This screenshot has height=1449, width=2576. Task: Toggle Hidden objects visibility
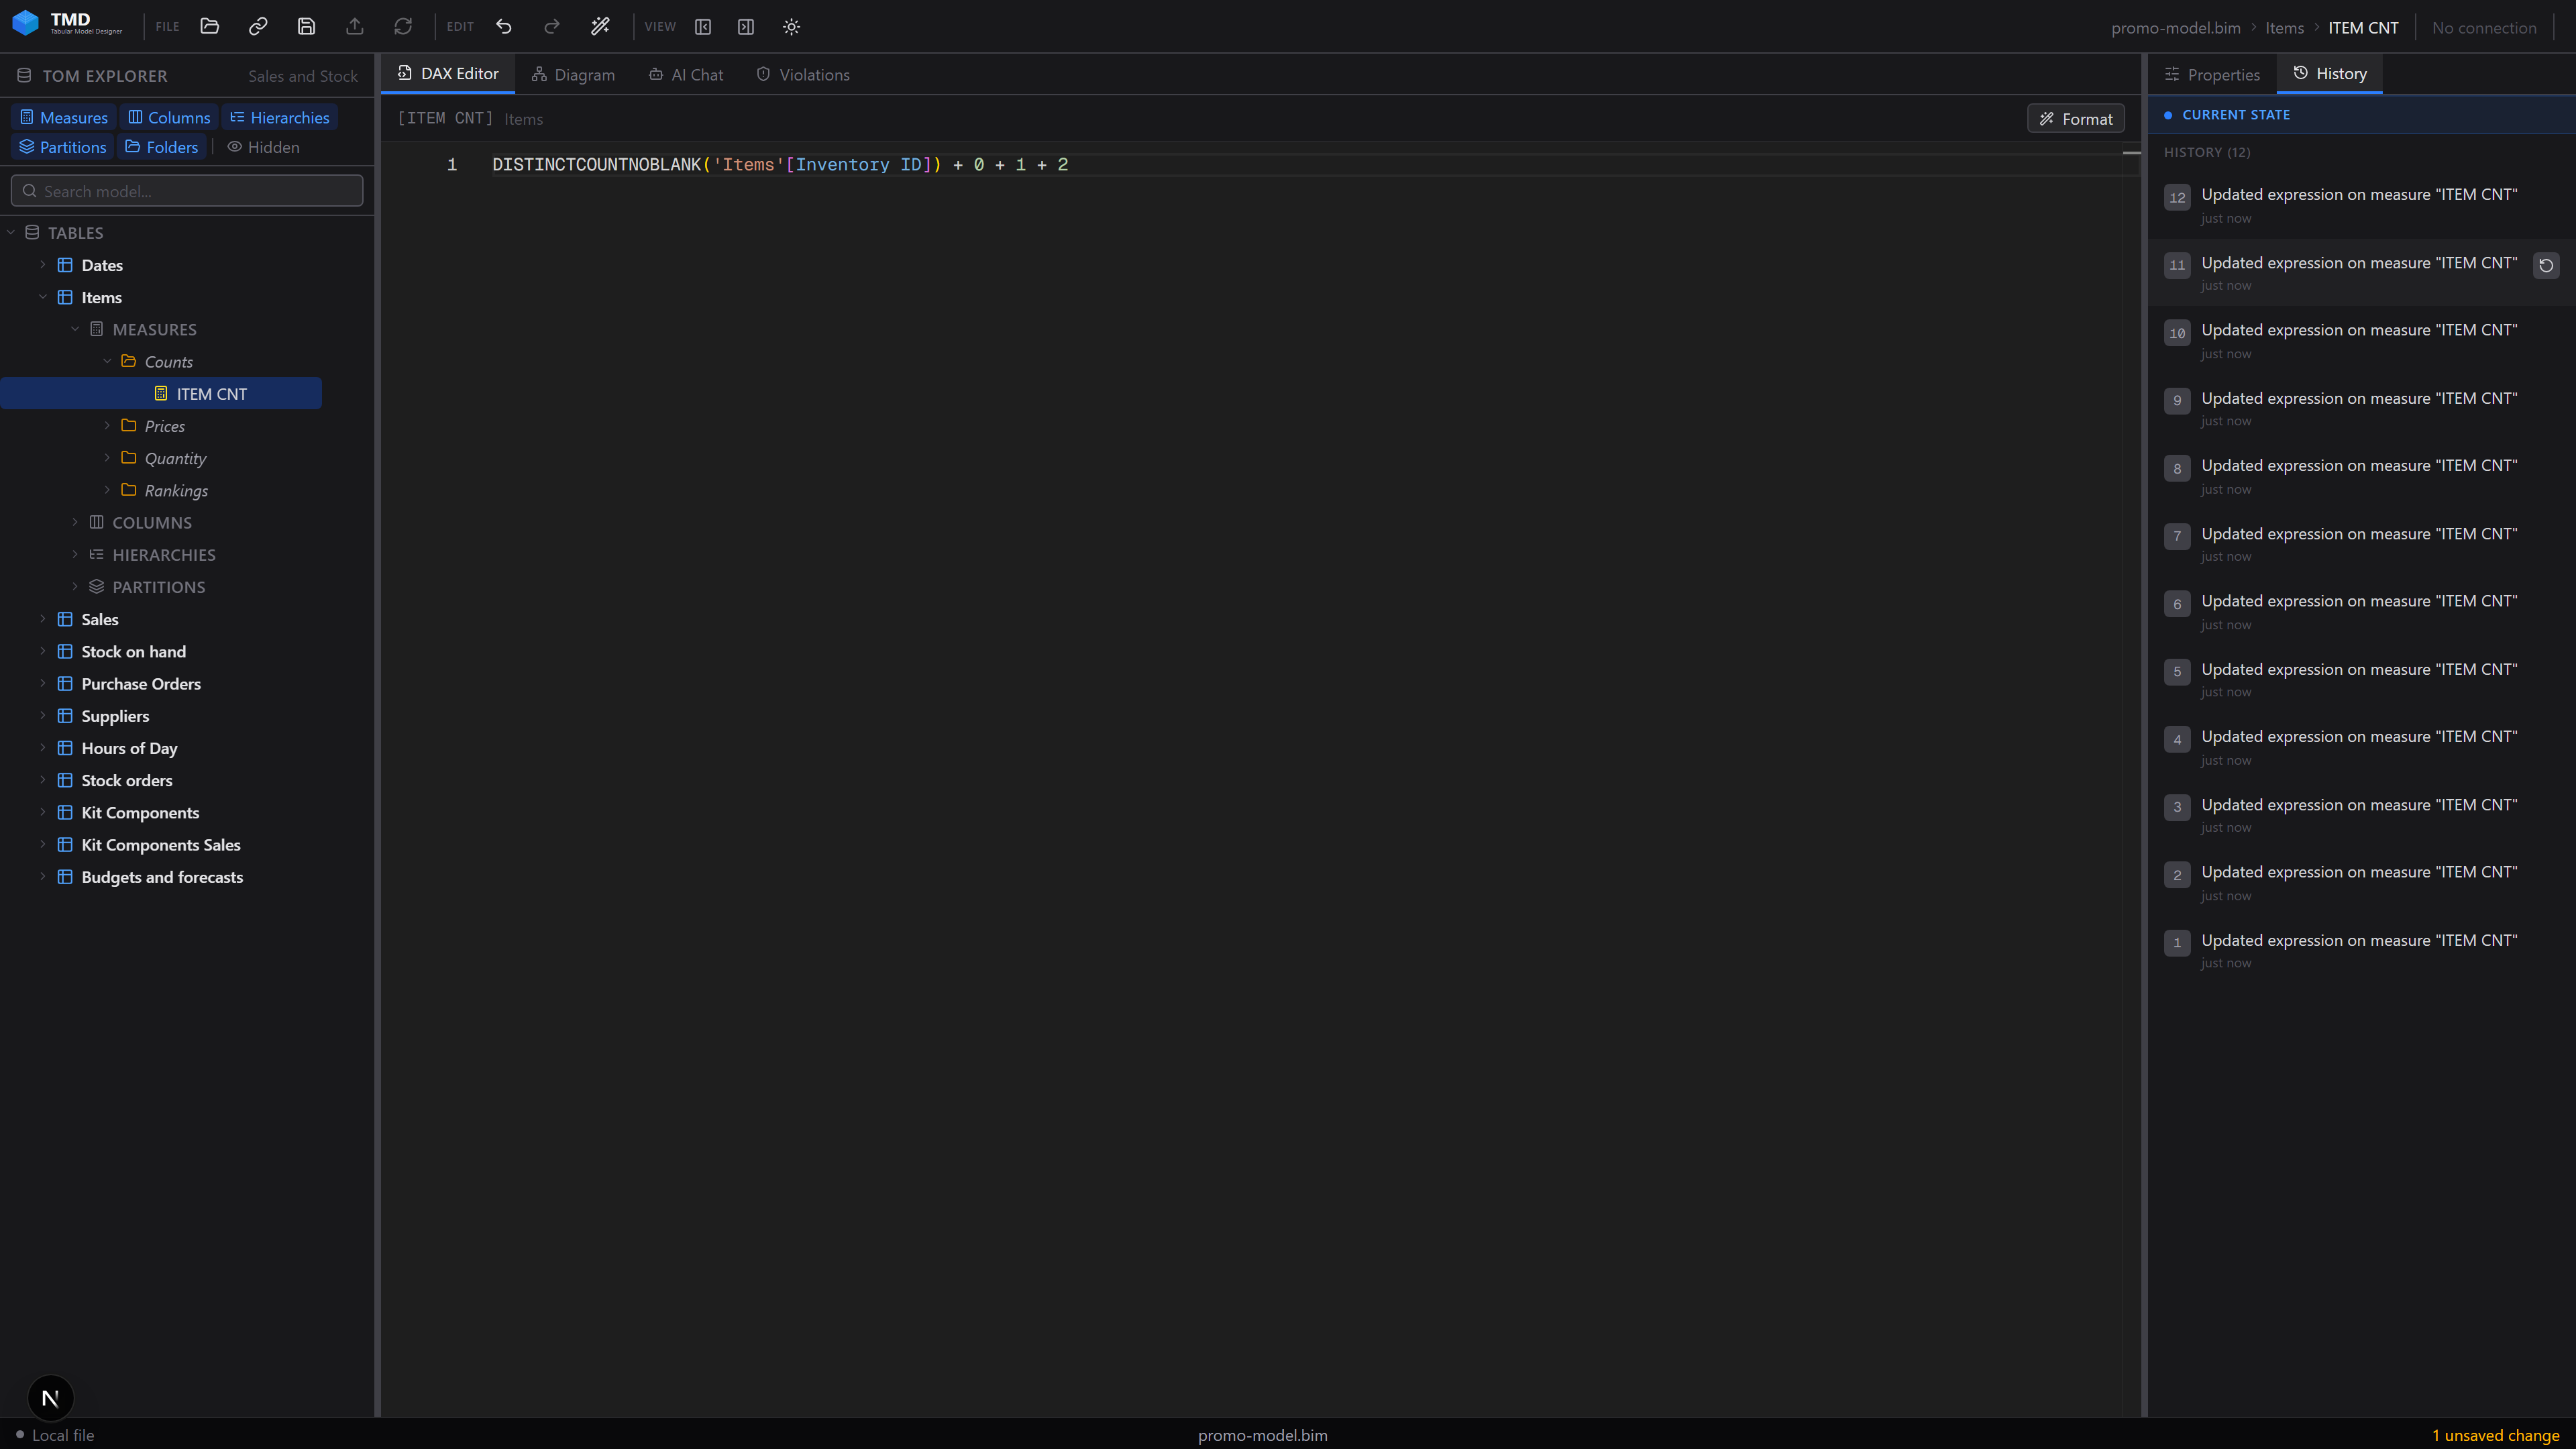pos(264,147)
